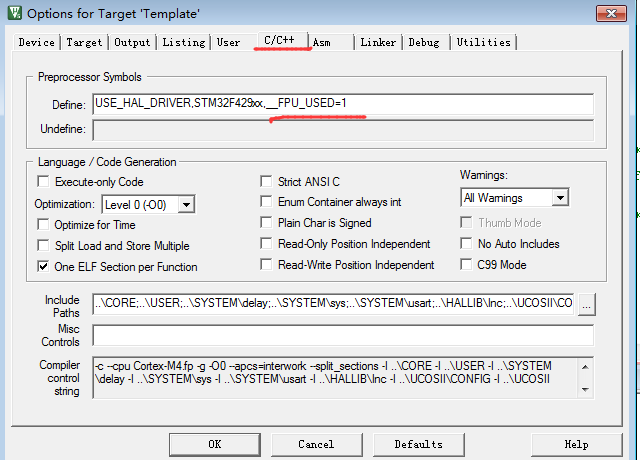Open Help for this dialog
Screen dimensions: 640x460
coord(576,444)
